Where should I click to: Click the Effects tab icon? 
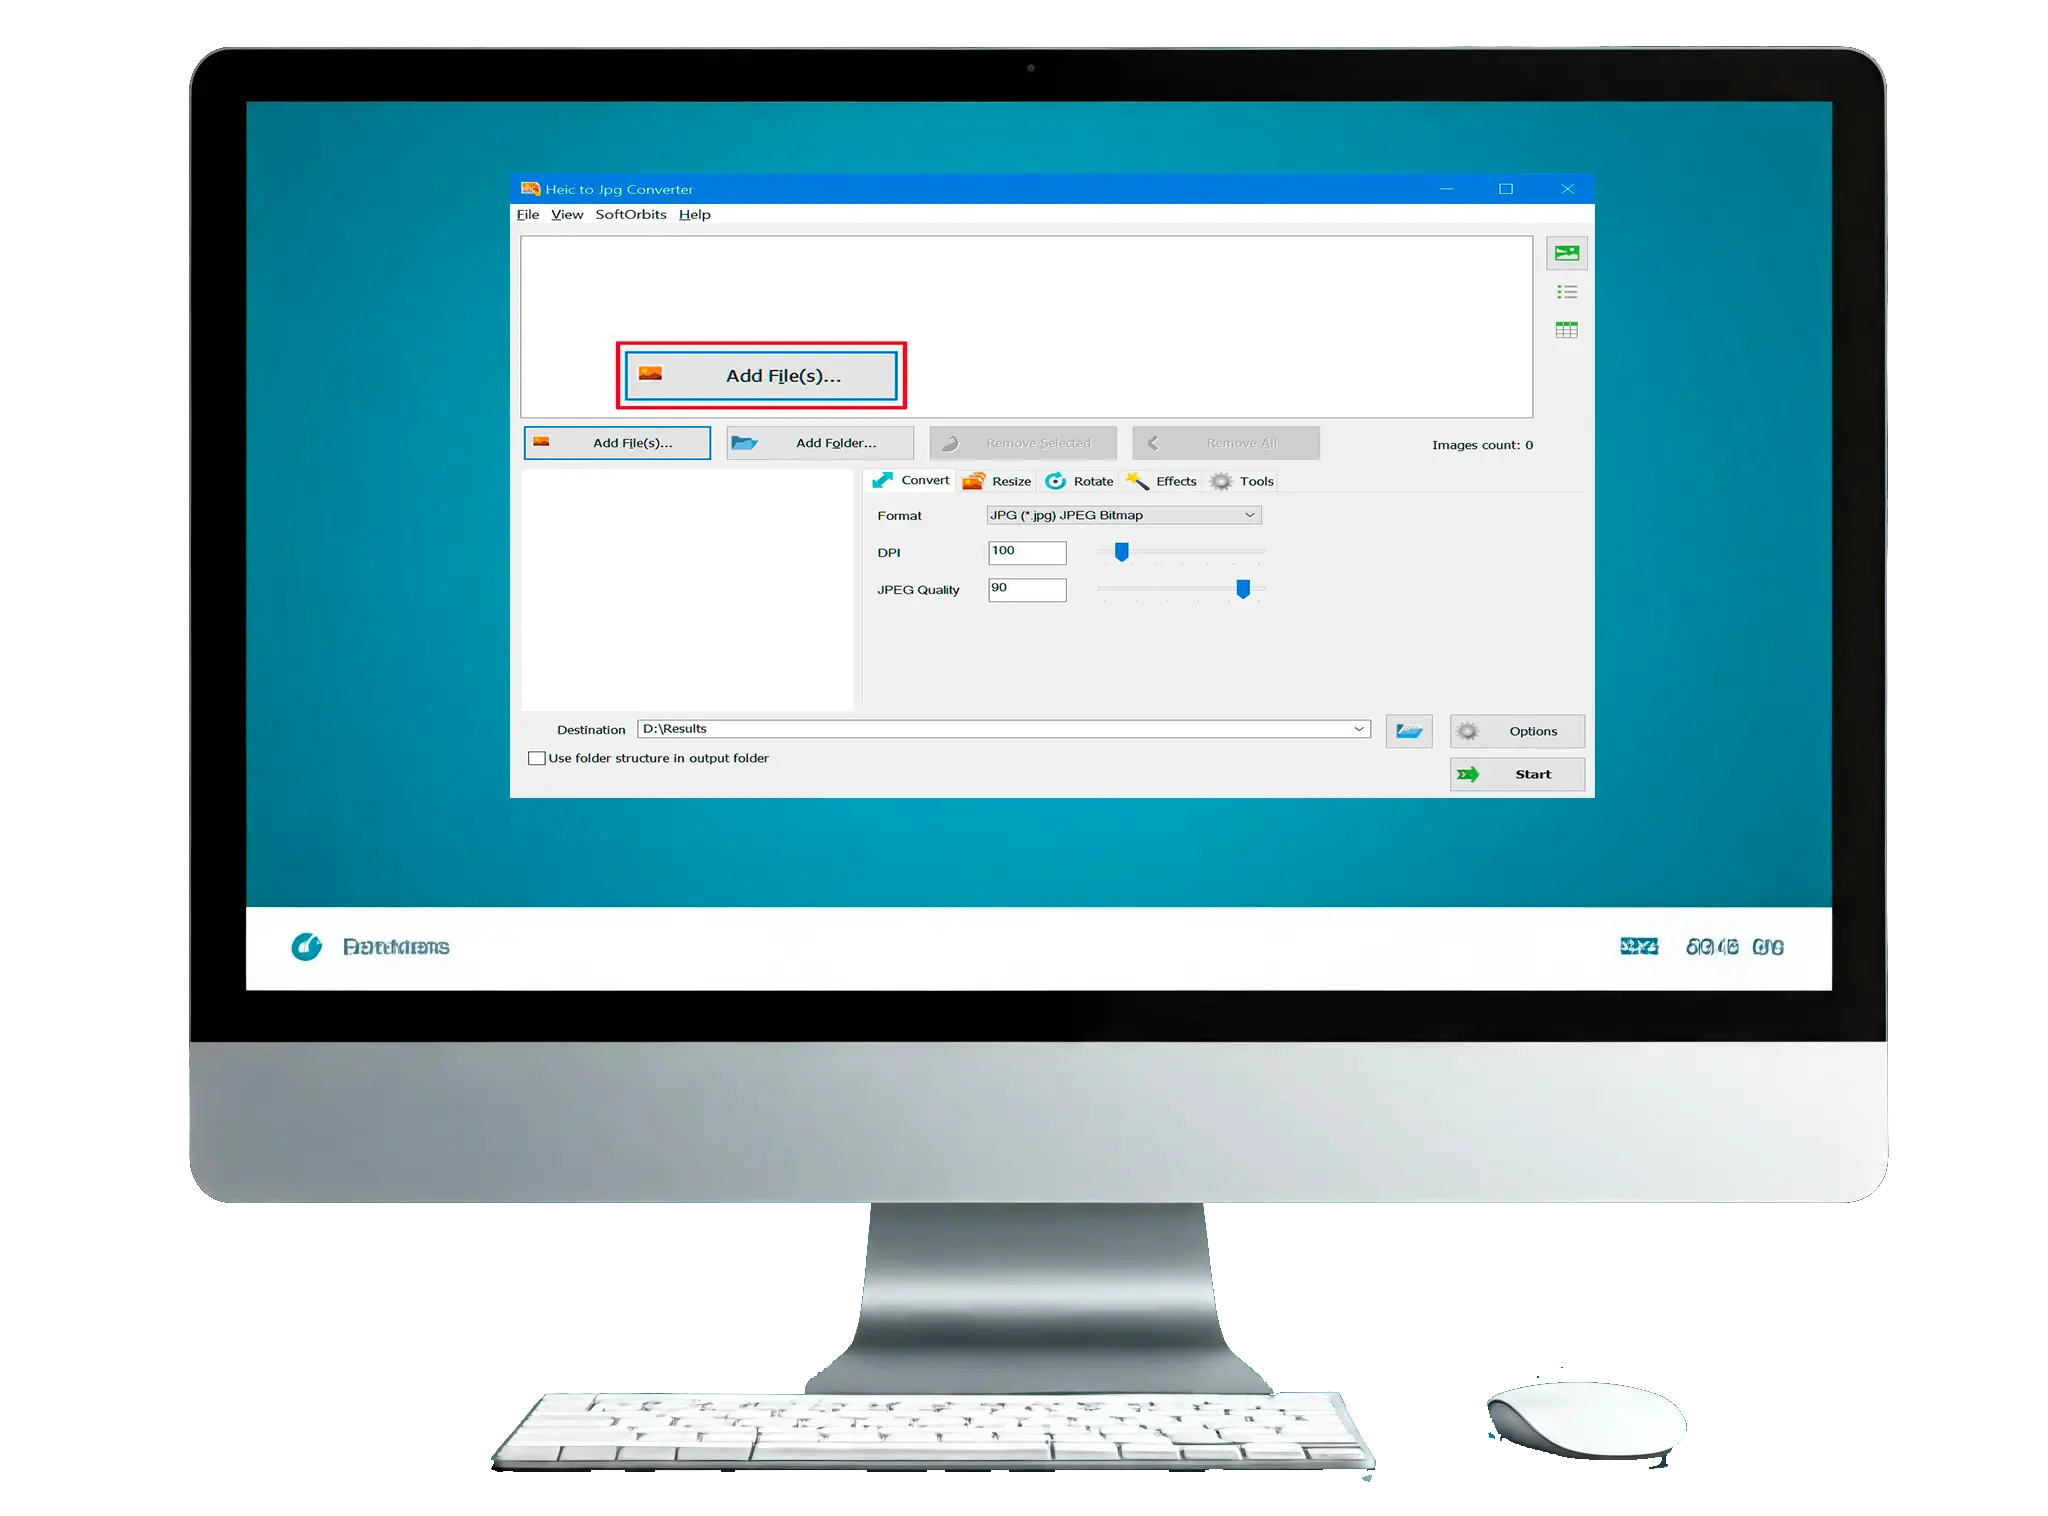pos(1137,481)
